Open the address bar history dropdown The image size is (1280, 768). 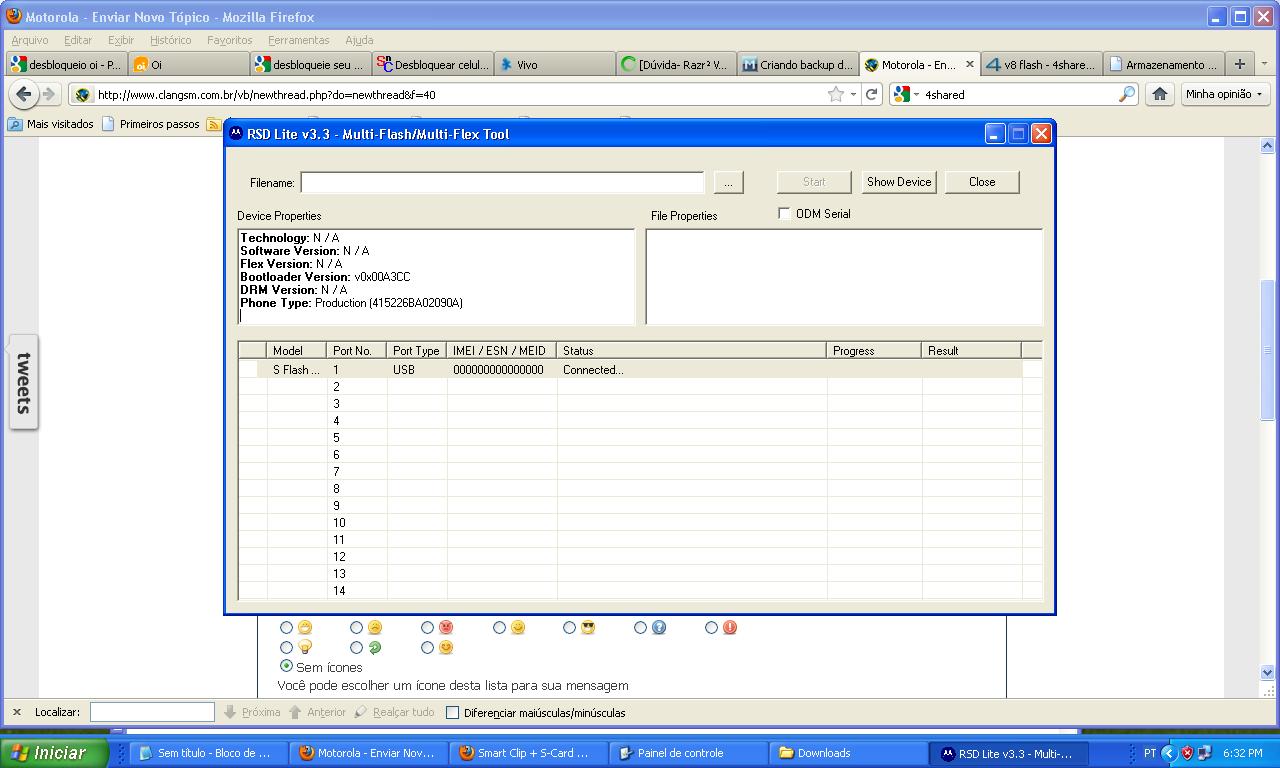pyautogui.click(x=853, y=94)
